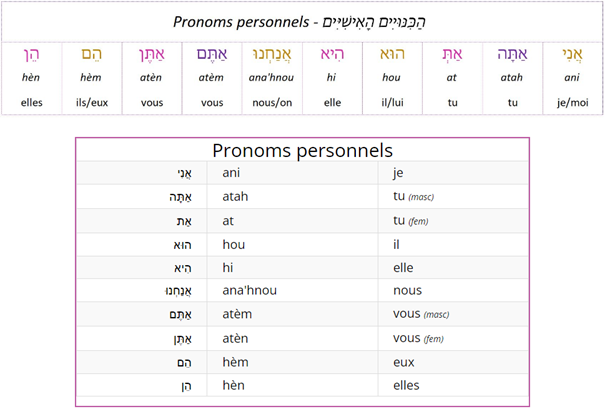This screenshot has height=409, width=605.
Task: Click 'hèn' in the lower table's middle column
Action: pyautogui.click(x=235, y=385)
